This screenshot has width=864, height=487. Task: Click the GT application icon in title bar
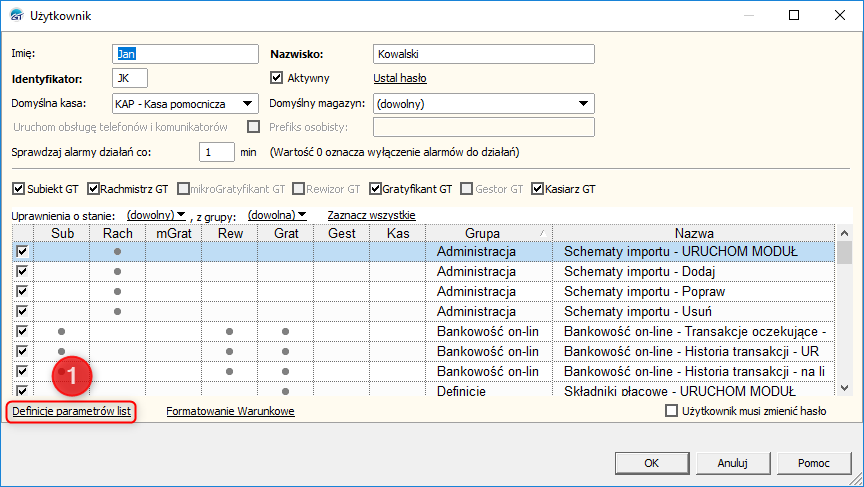tap(16, 16)
